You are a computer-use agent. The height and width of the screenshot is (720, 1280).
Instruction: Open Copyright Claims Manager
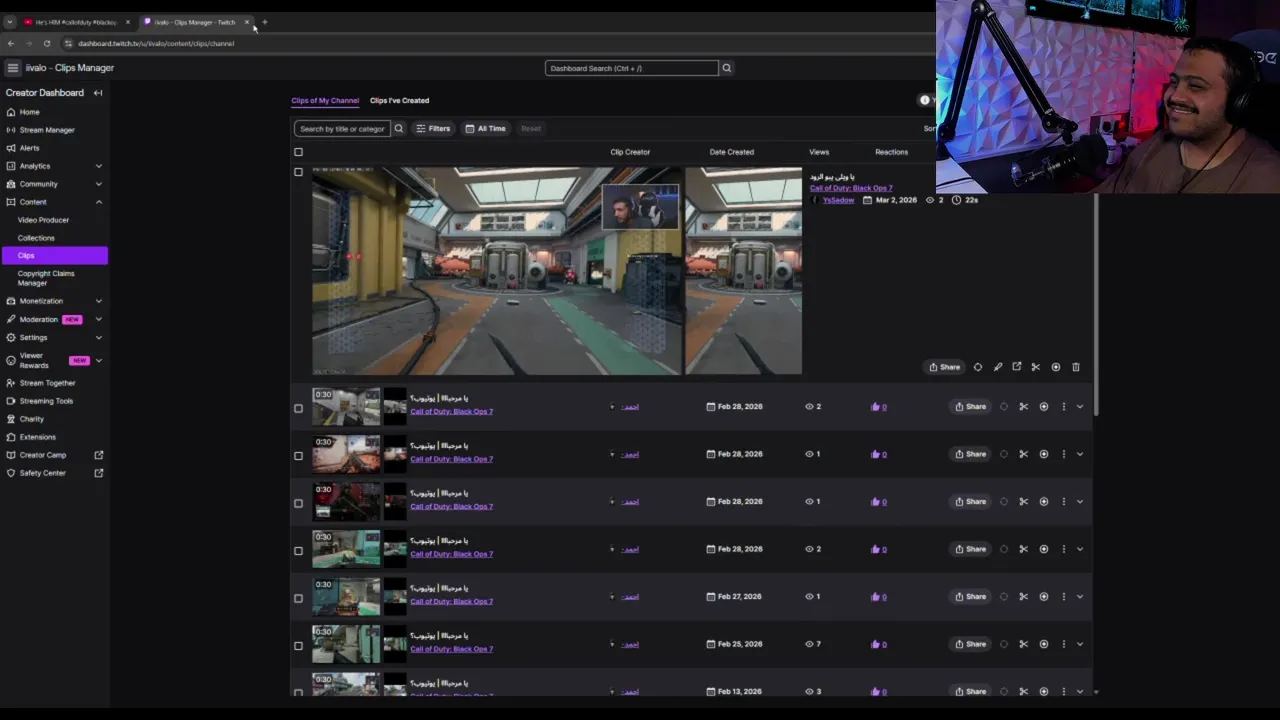point(46,278)
